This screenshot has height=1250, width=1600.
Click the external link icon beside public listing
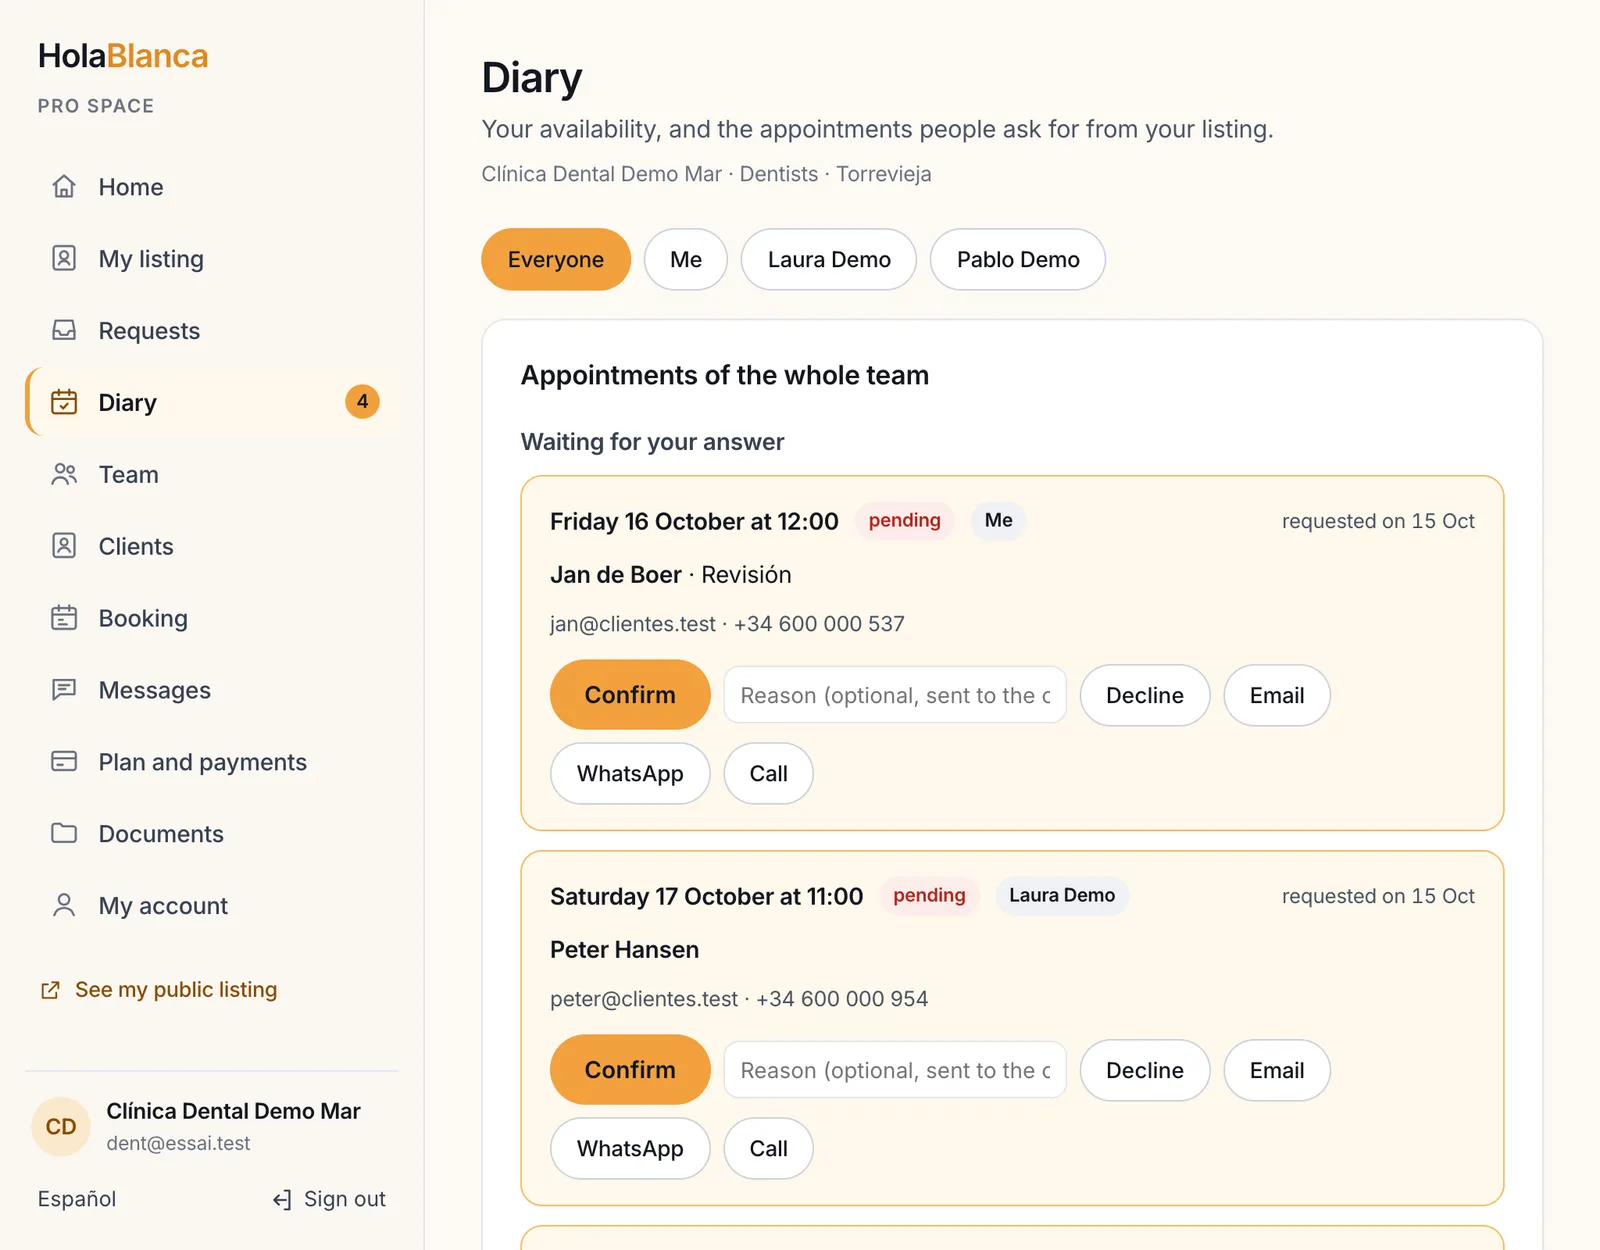tap(50, 990)
